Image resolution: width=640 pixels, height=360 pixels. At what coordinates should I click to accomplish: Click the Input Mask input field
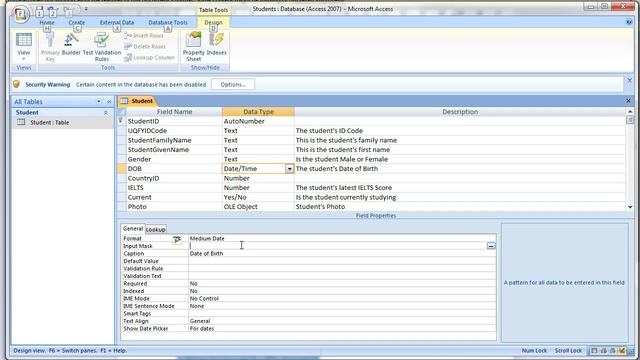pos(338,246)
